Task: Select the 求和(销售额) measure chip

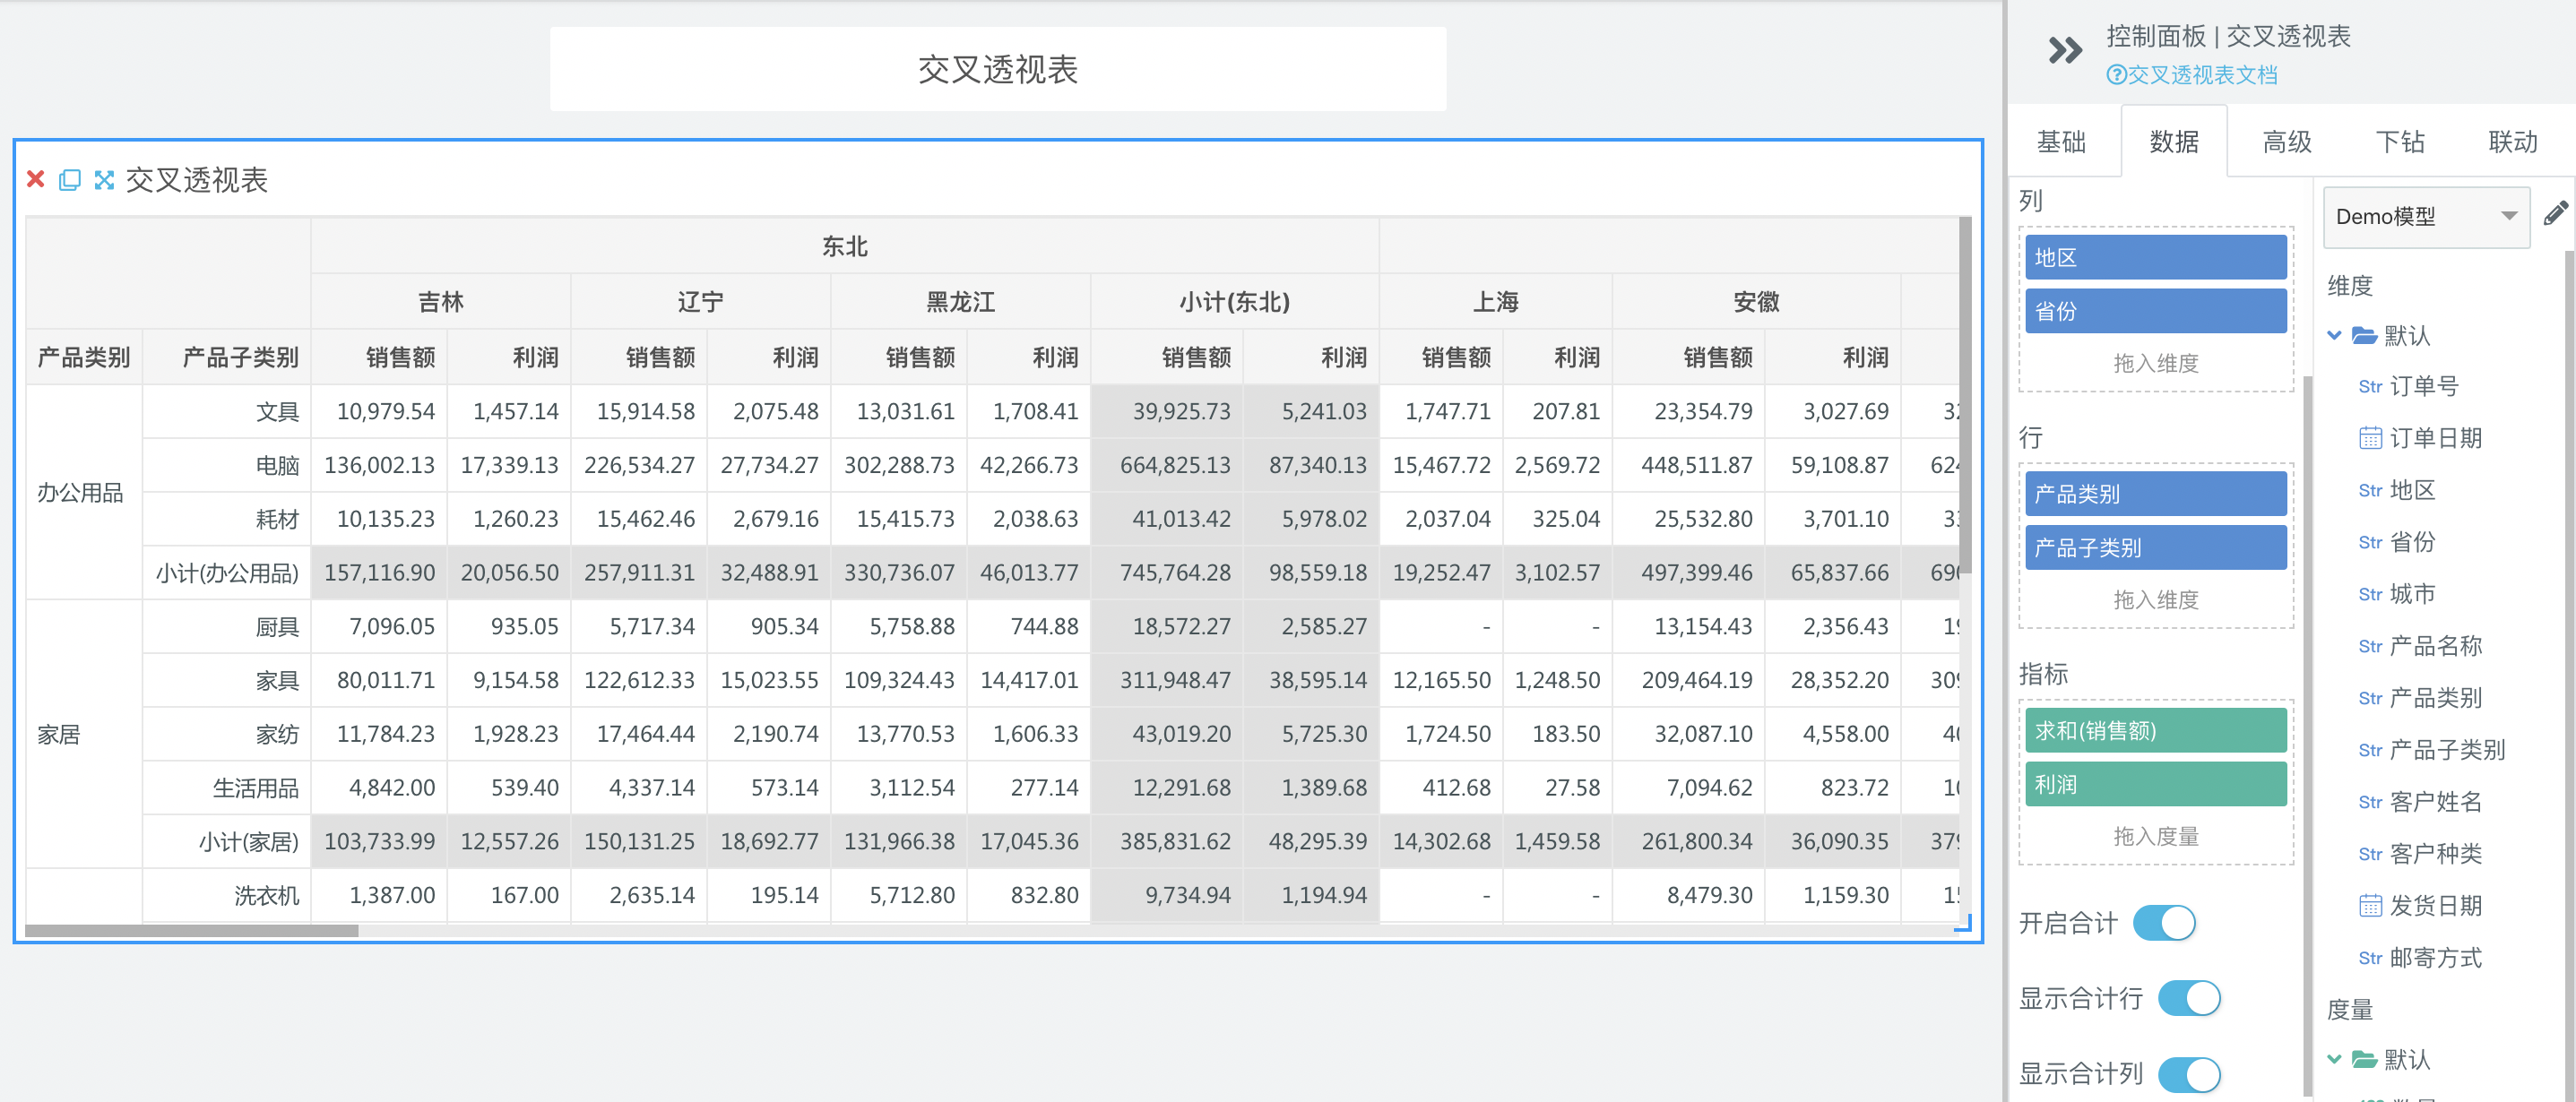Action: click(x=2156, y=731)
